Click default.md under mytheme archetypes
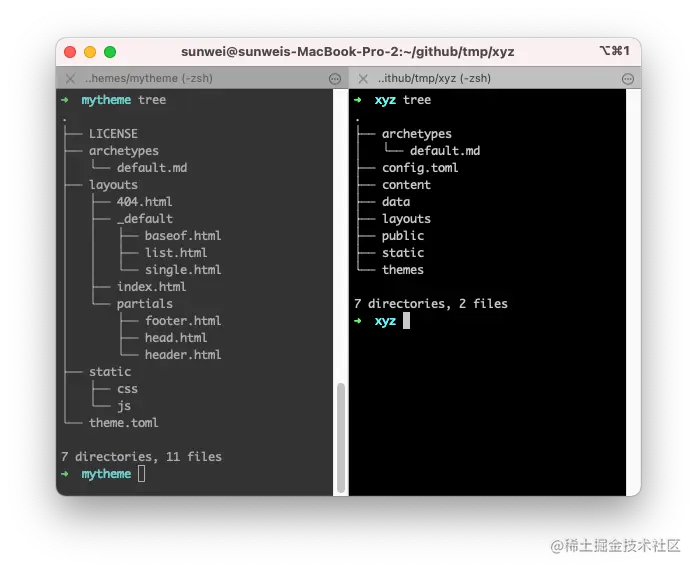 152,168
